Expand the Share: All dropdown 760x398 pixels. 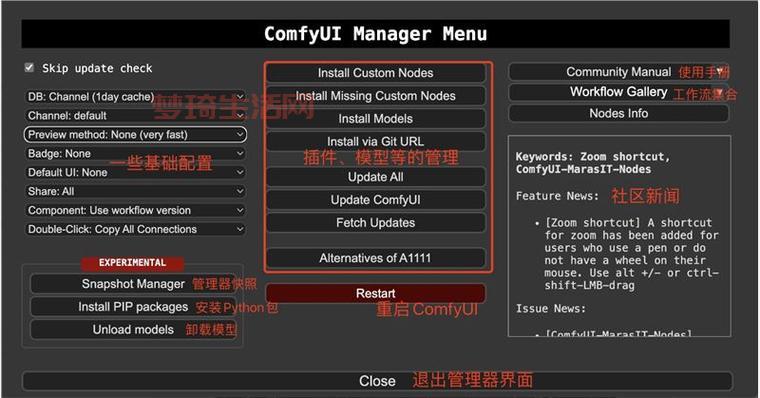click(135, 191)
